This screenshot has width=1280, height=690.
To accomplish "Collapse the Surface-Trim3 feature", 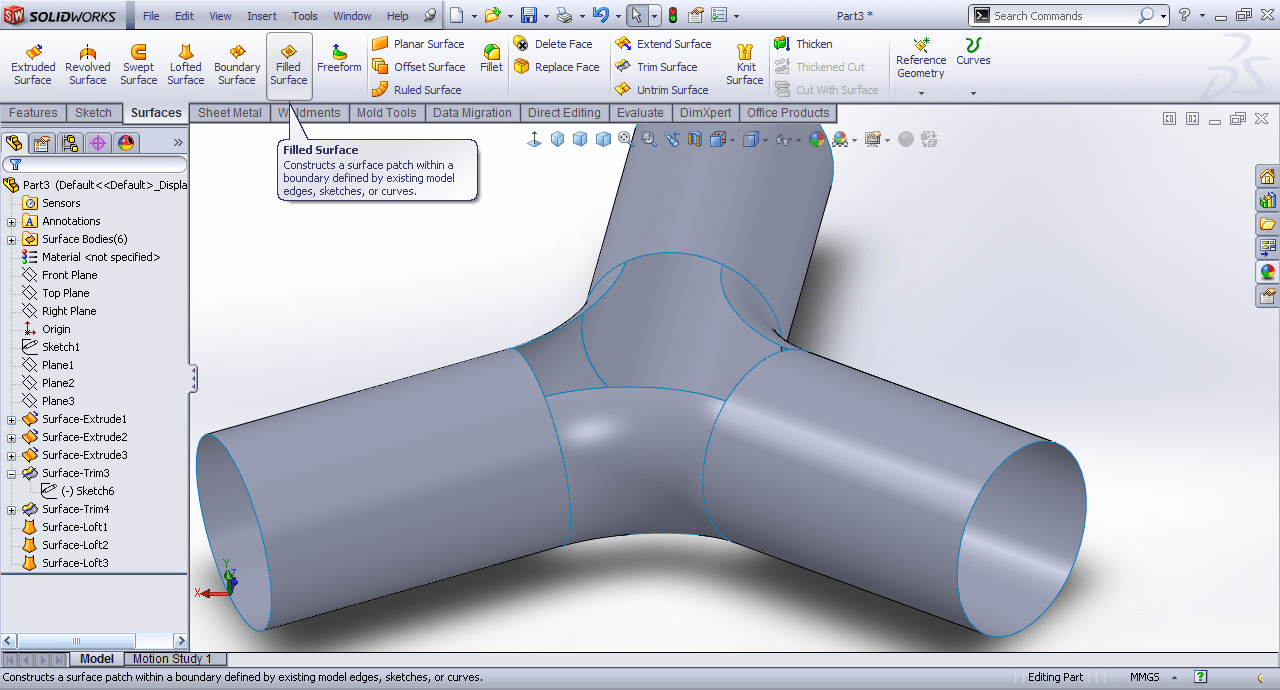I will 12,473.
